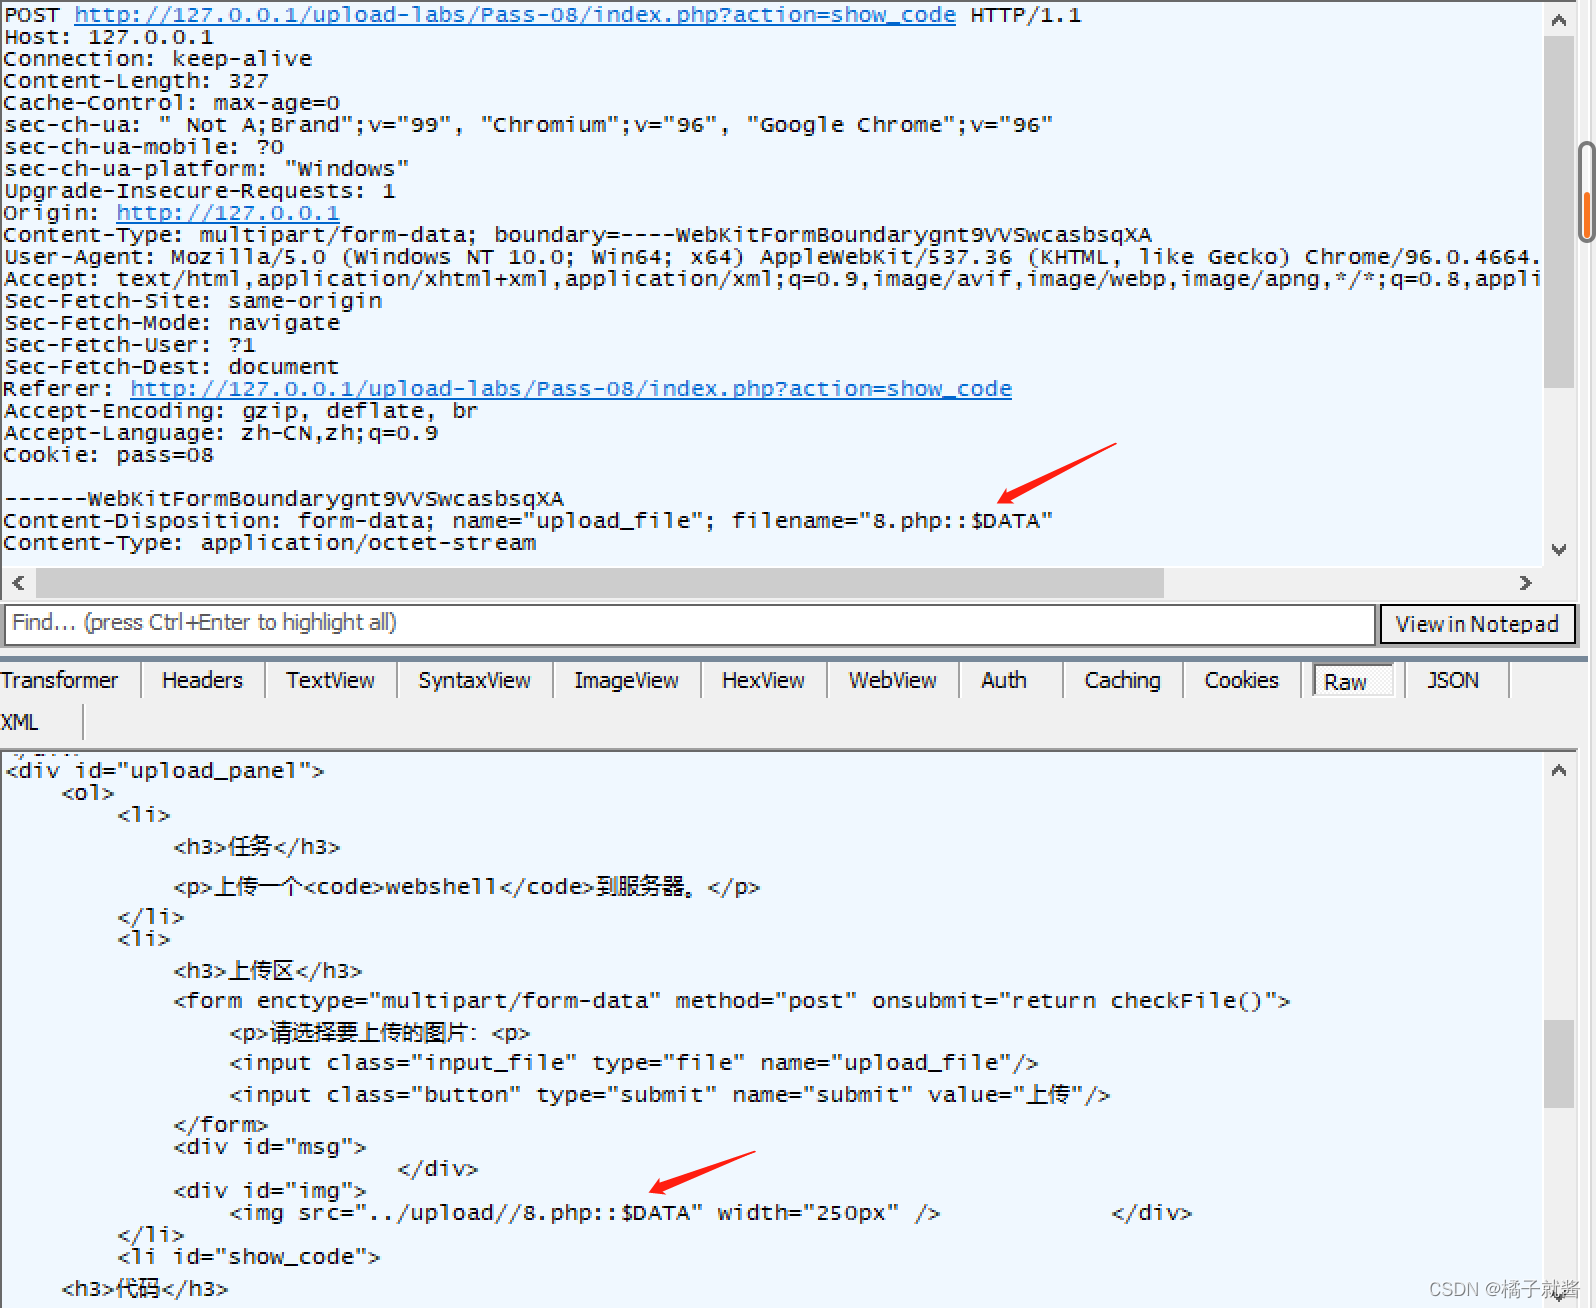This screenshot has width=1596, height=1308.
Task: Click request pane vertical scrollbar thumb
Action: 1559,212
